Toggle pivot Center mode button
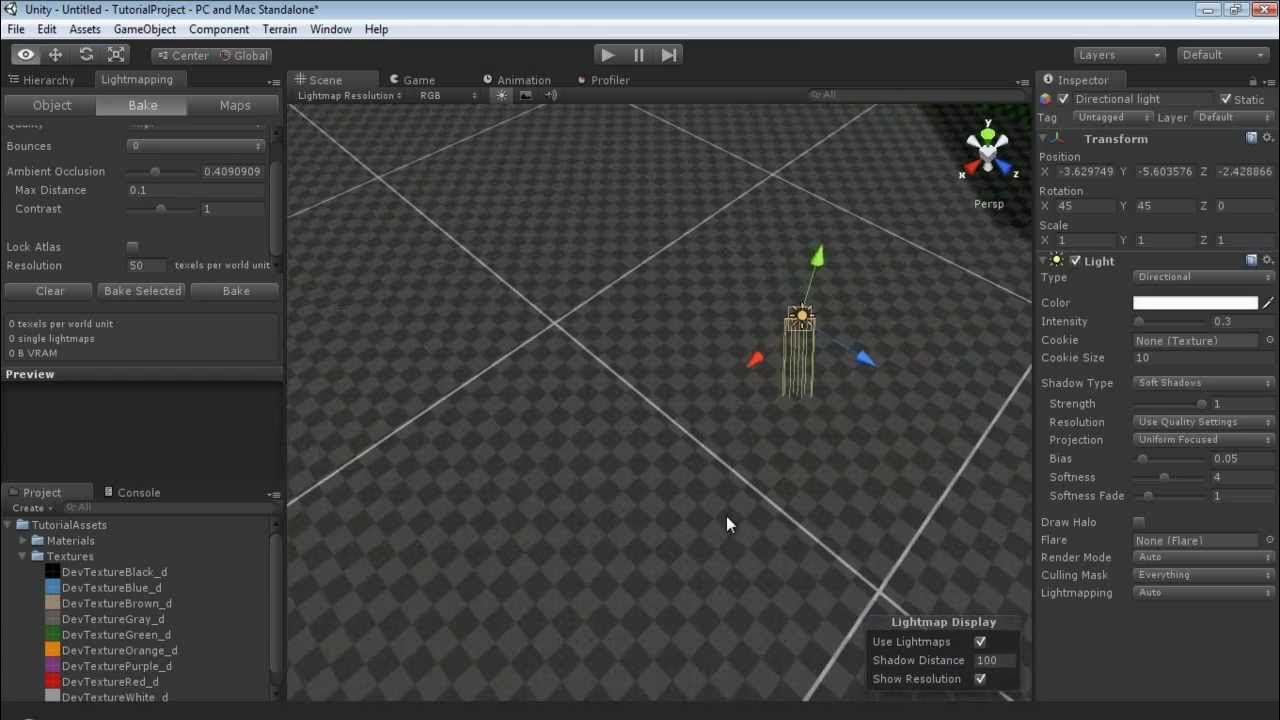The width and height of the screenshot is (1280, 720). 182,55
